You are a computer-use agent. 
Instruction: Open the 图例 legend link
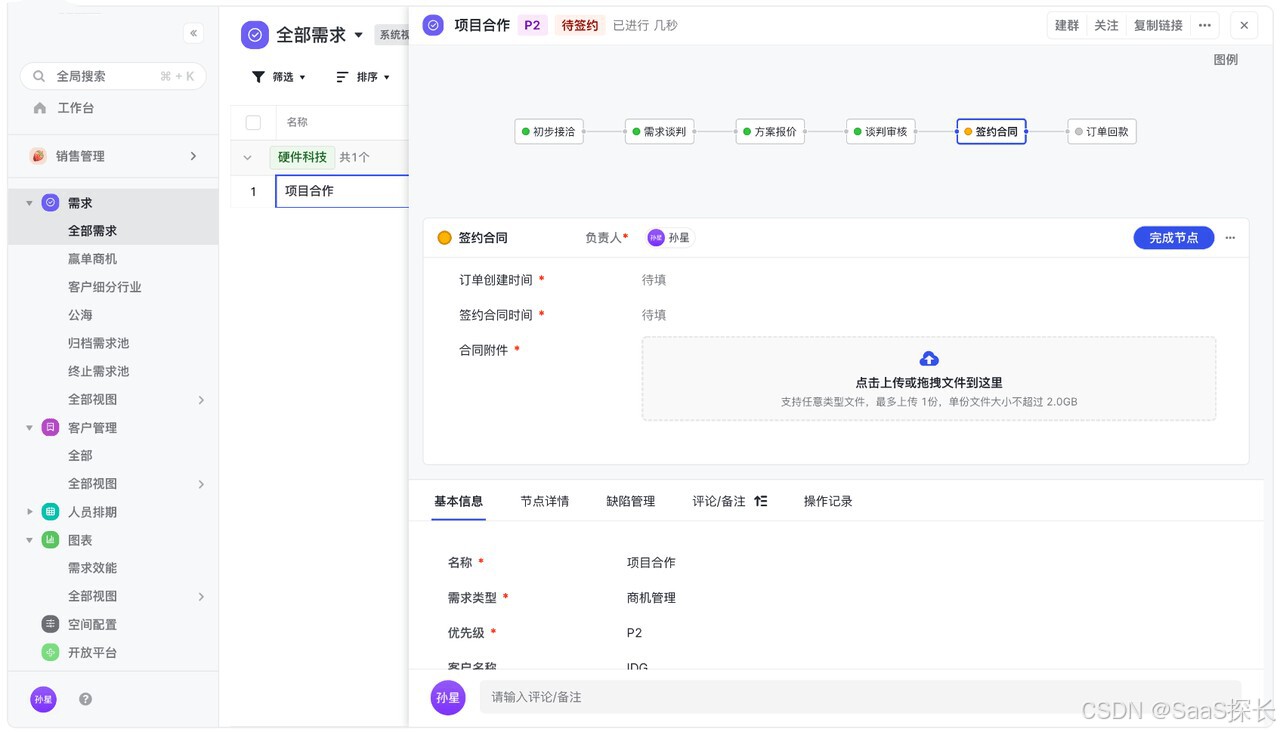click(1226, 60)
